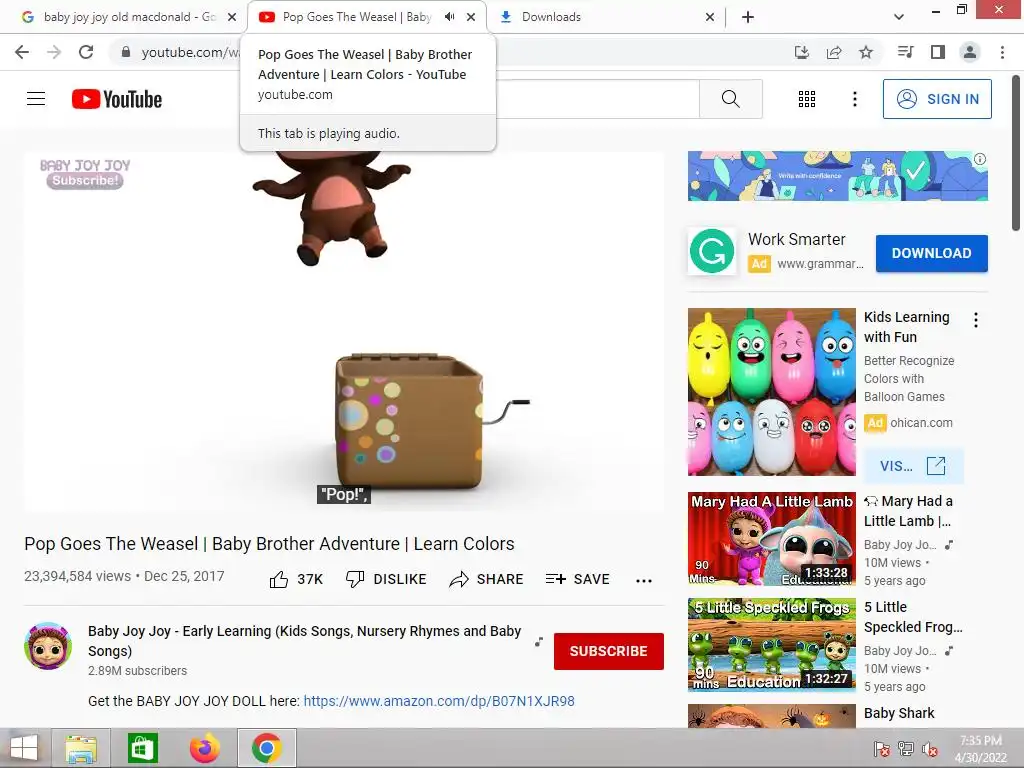Open the Chrome profile avatar

[x=970, y=52]
